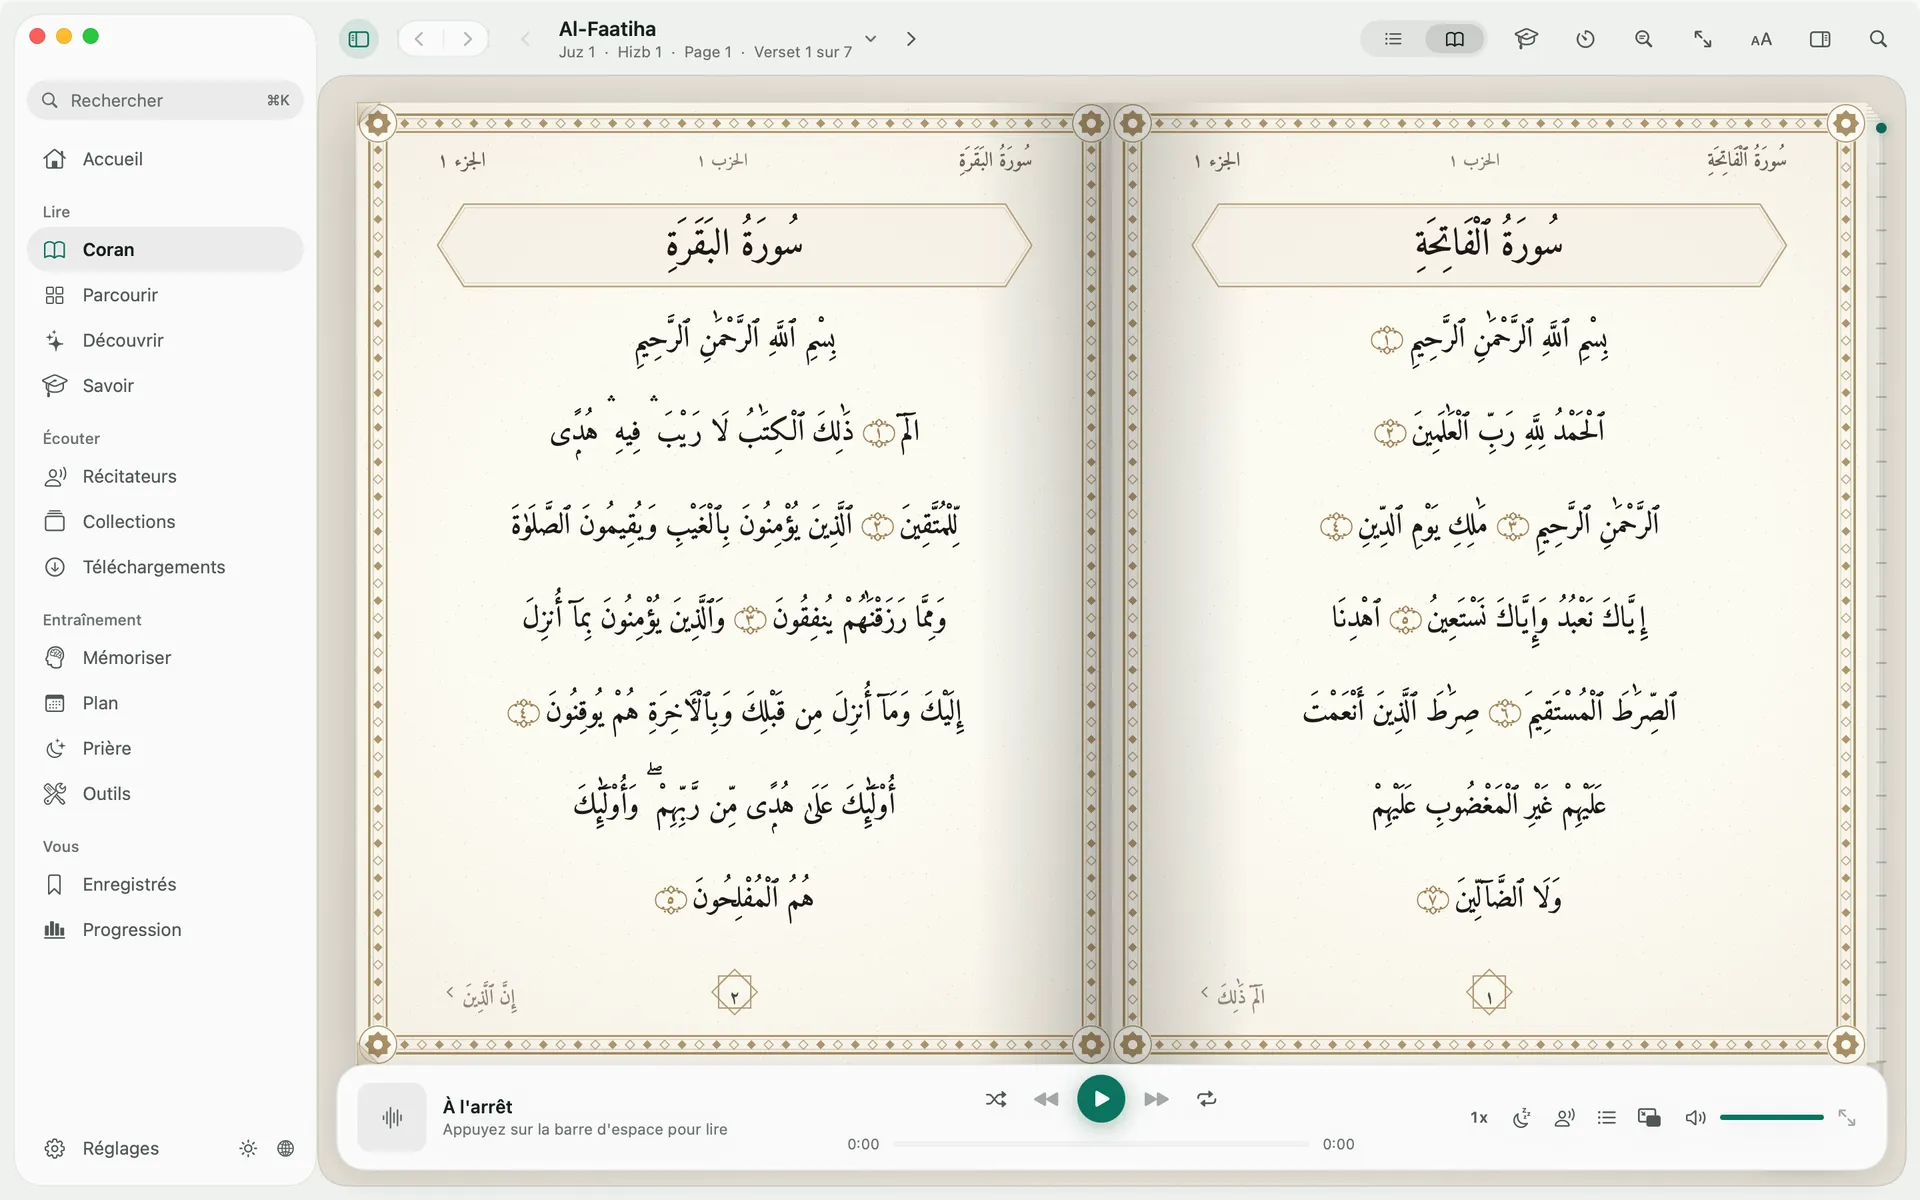1920x1200 pixels.
Task: Toggle the right inspector panel
Action: pos(1820,39)
